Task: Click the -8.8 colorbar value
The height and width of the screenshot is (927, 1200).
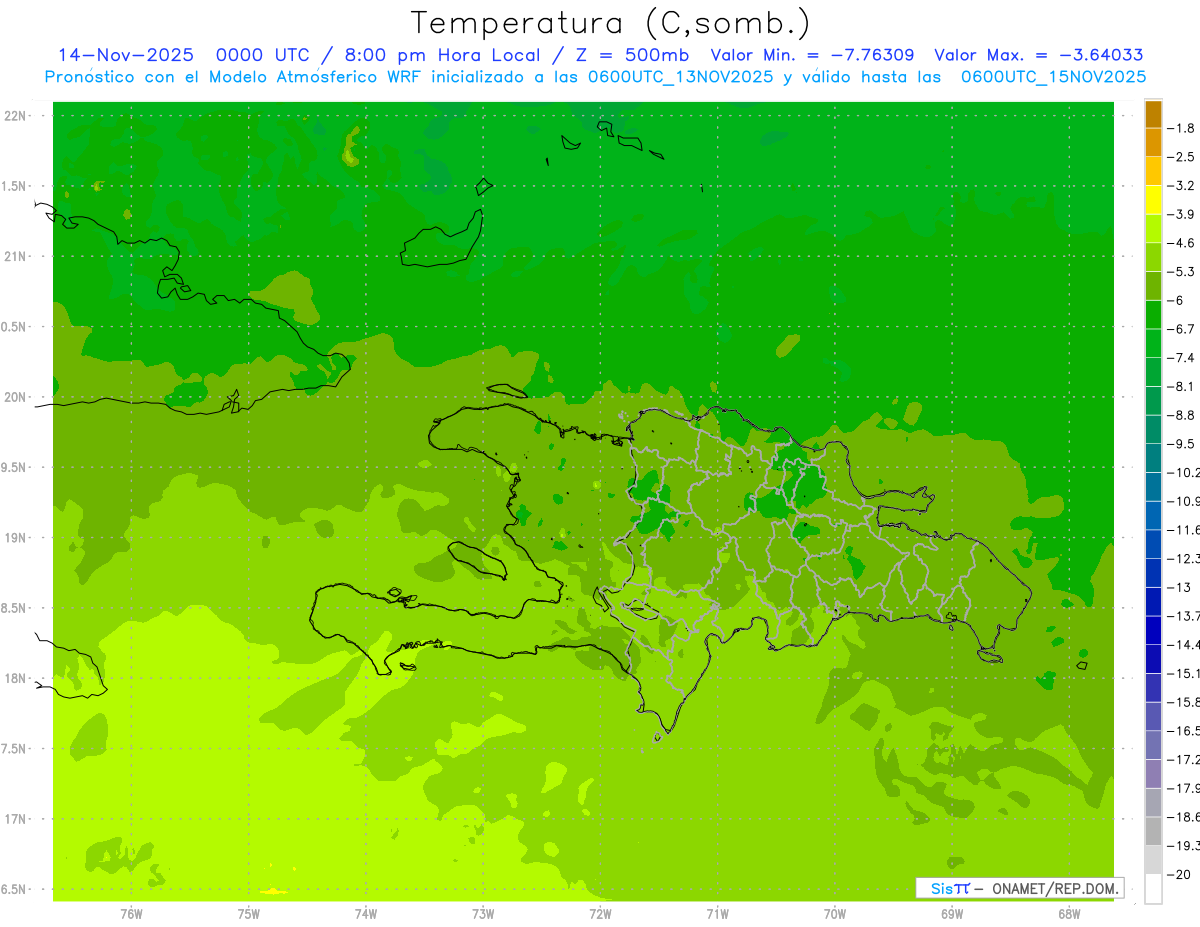Action: click(x=1182, y=415)
